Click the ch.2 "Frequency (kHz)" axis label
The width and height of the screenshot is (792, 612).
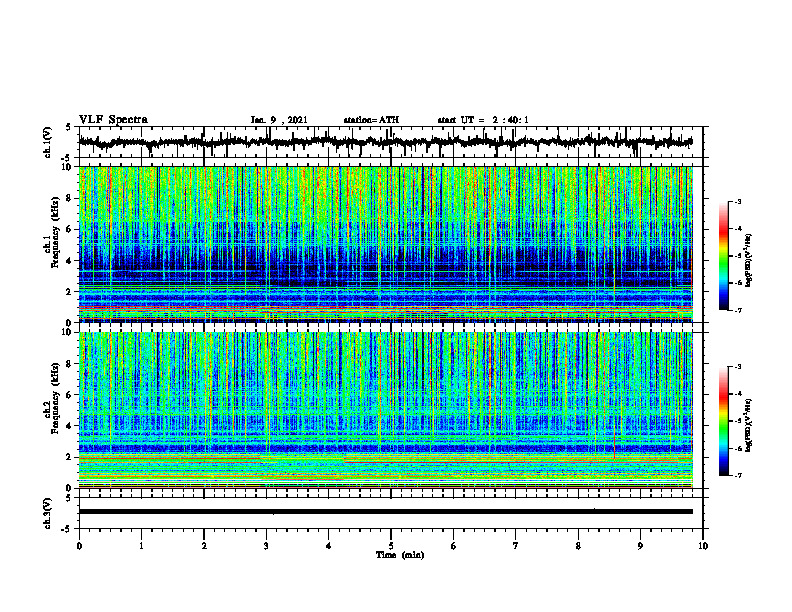55,398
